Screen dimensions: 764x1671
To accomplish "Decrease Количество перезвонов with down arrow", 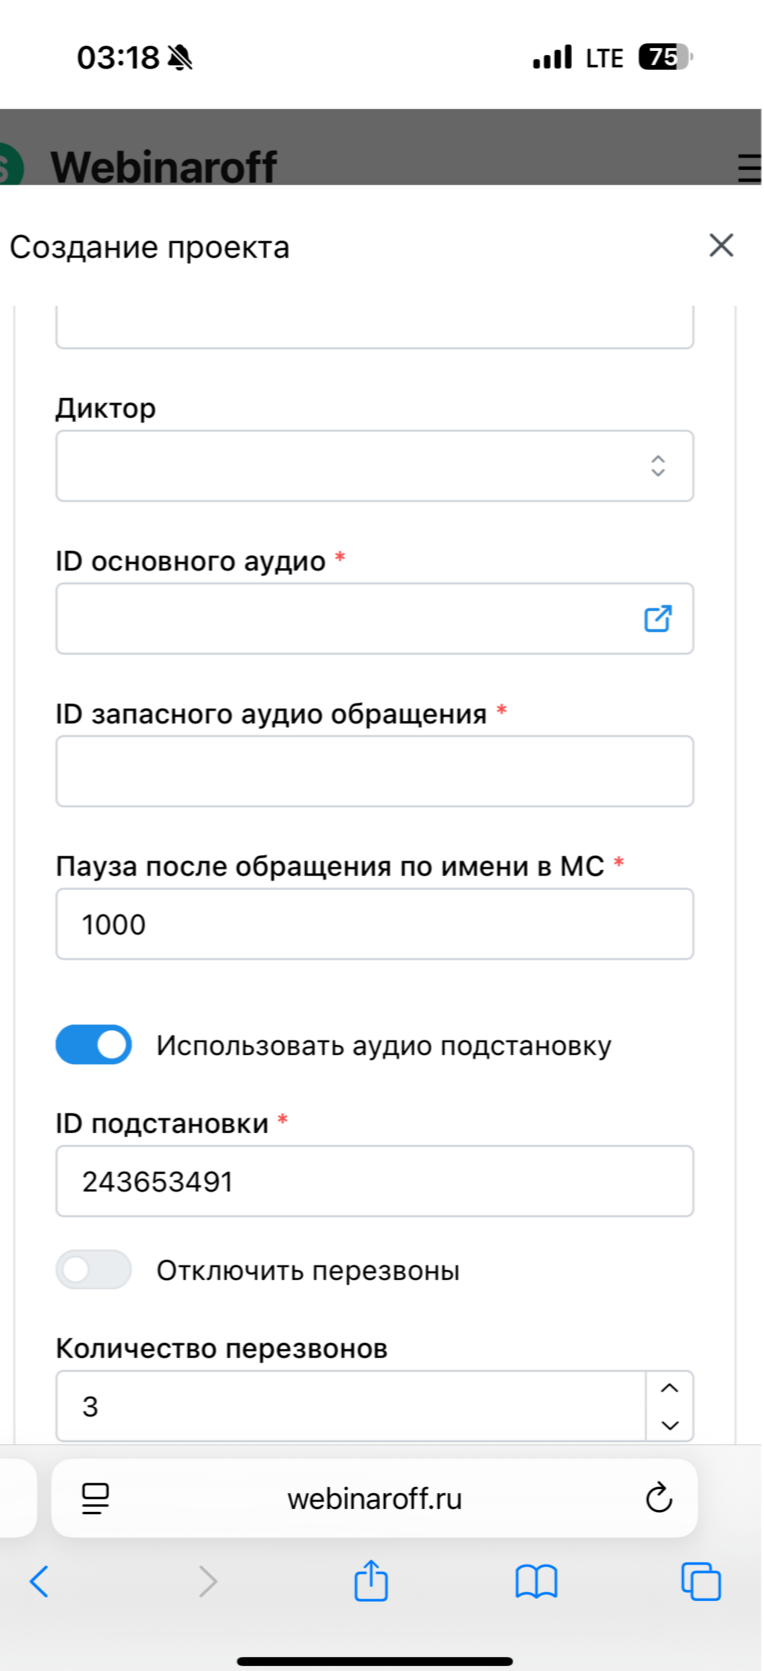I will (670, 1425).
